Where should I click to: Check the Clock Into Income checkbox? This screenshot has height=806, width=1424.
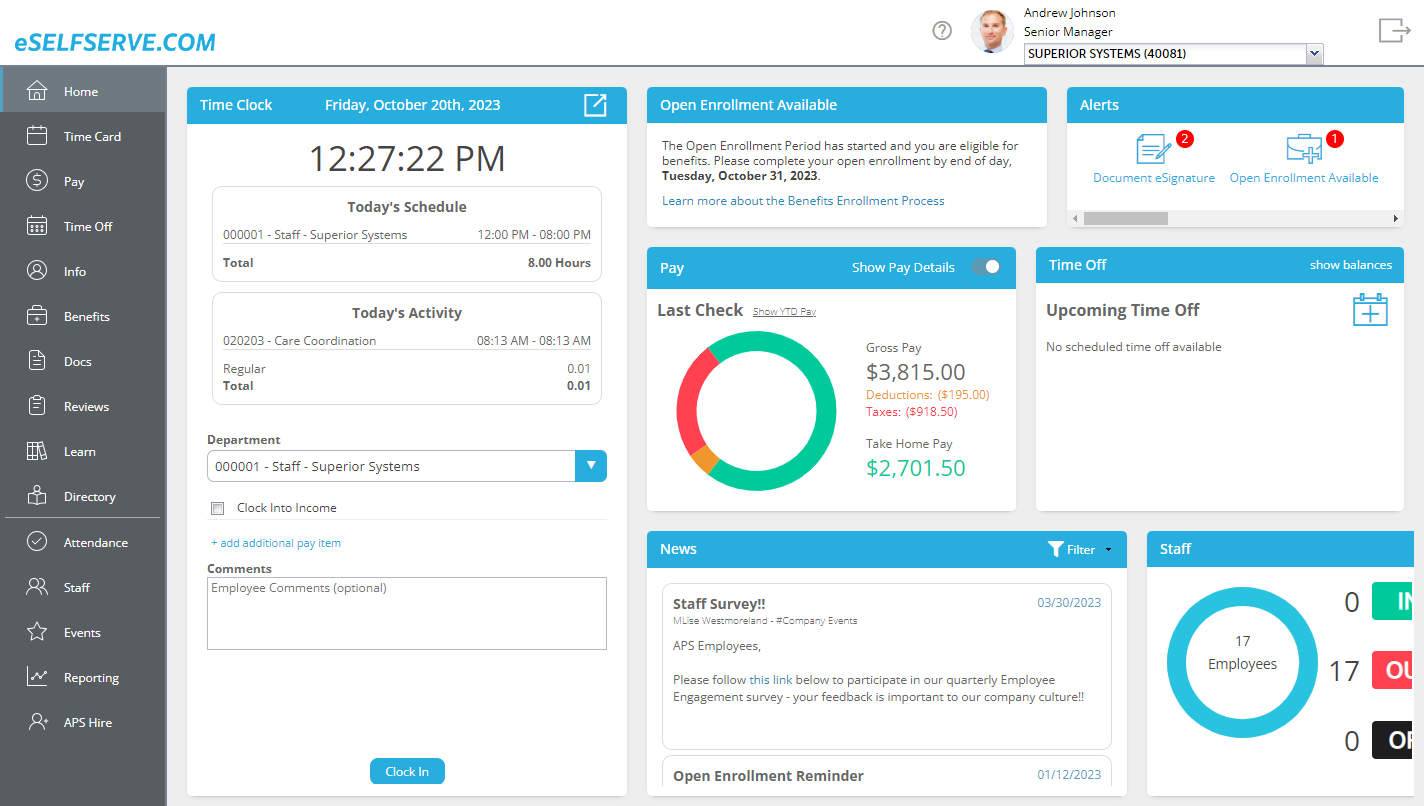tap(218, 508)
